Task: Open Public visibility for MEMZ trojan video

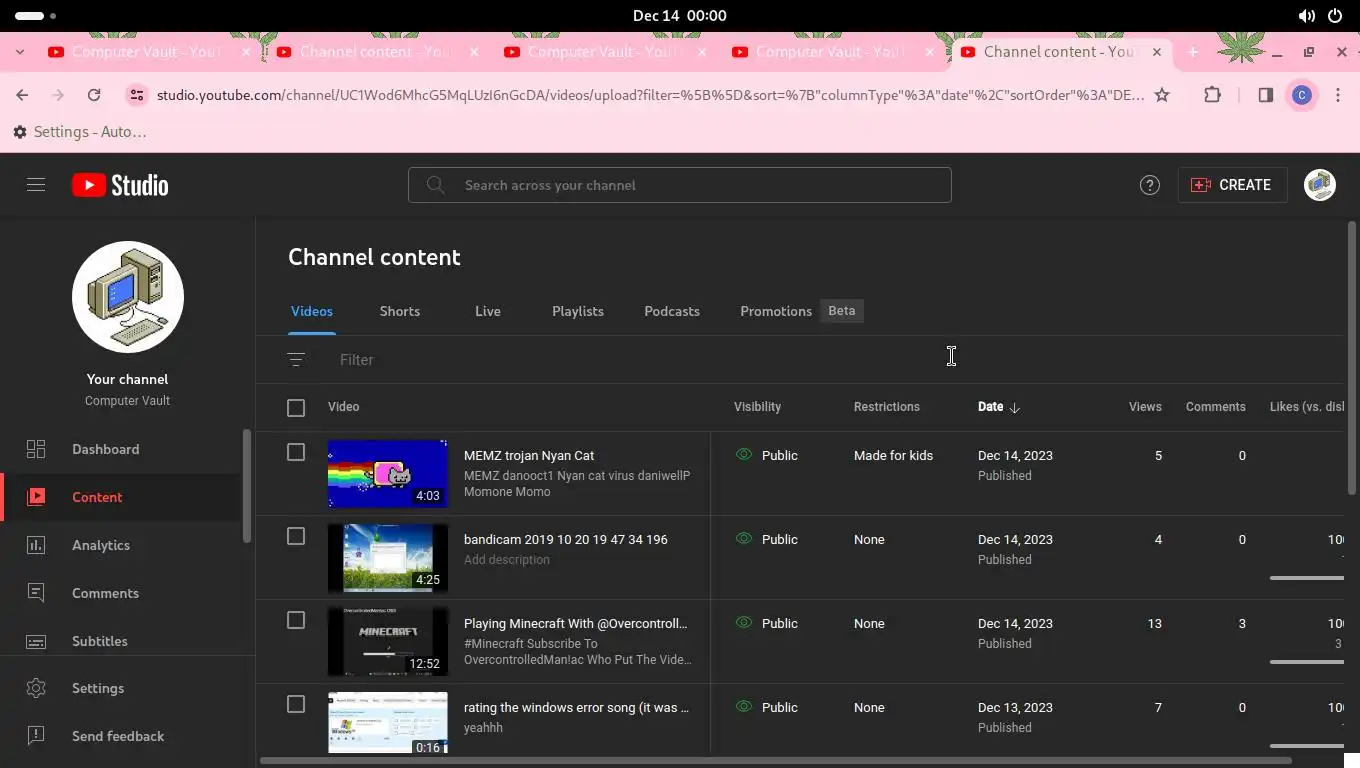Action: coord(780,455)
